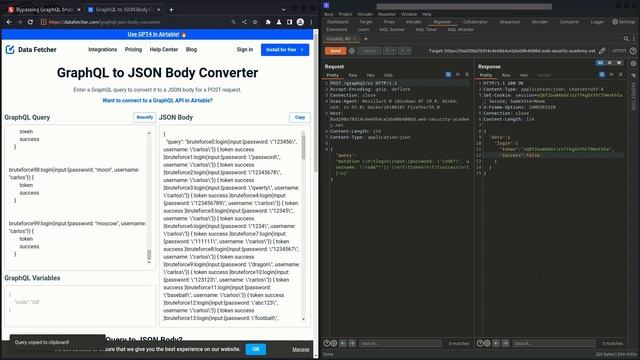This screenshot has height=360, width=640.
Task: Select the side-by-side layout toggle
Action: [x=600, y=63]
